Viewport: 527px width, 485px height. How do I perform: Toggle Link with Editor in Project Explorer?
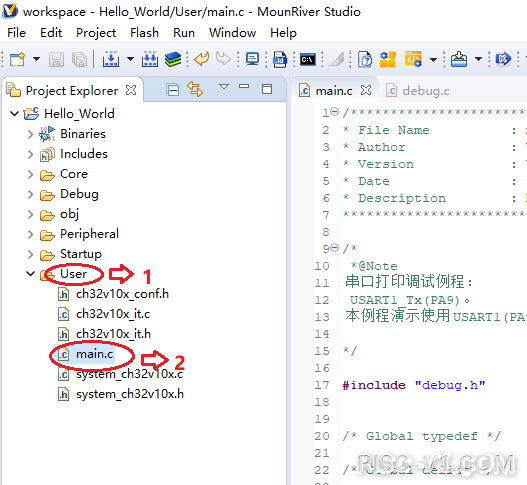click(x=195, y=89)
